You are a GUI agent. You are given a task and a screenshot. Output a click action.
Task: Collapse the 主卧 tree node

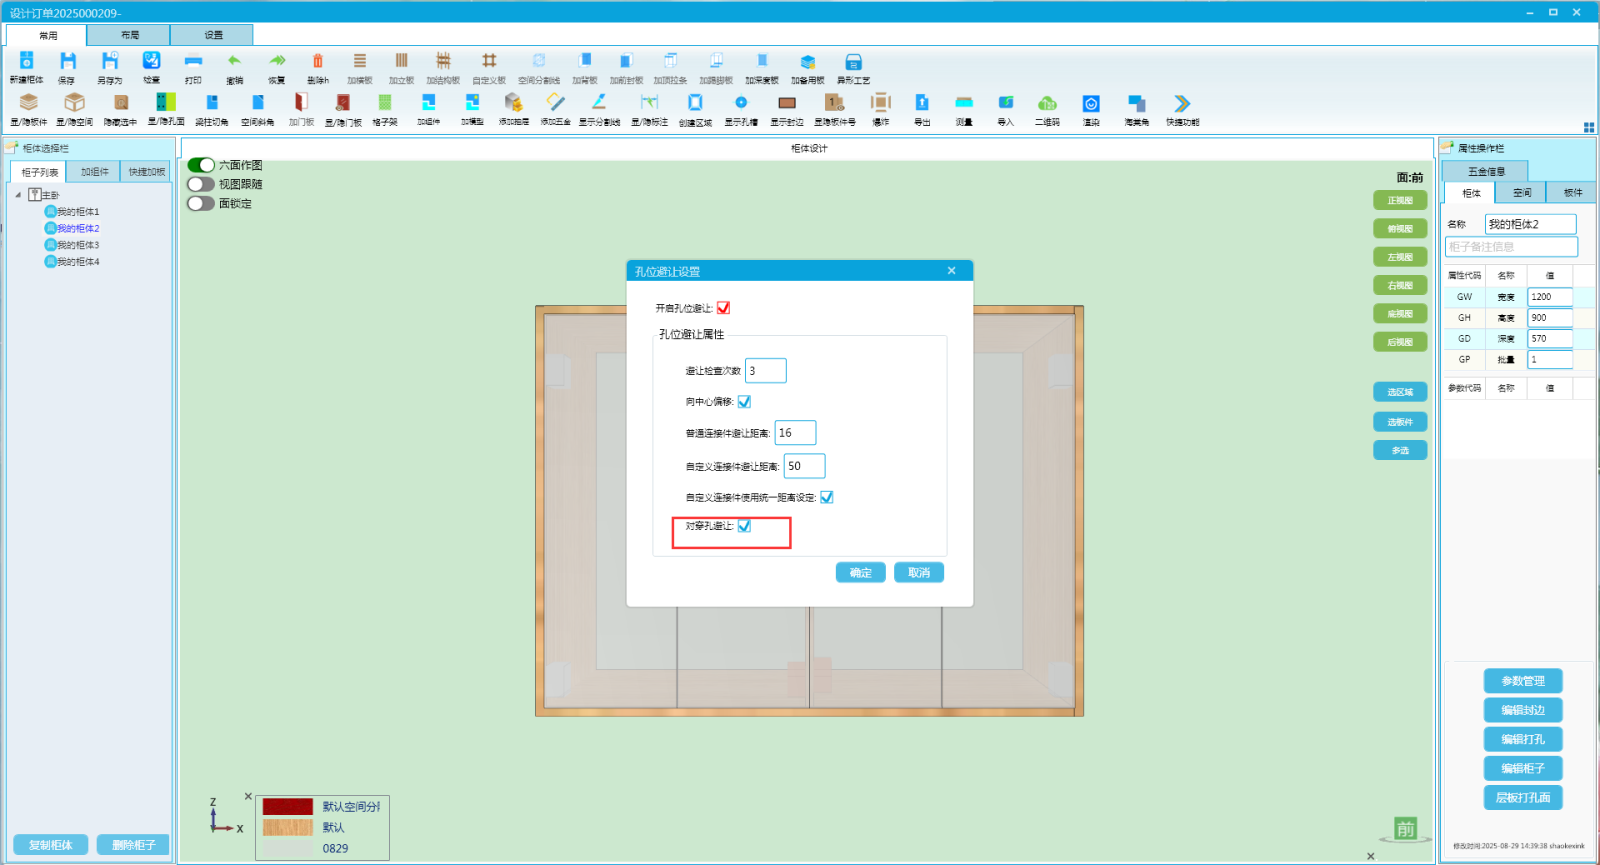click(18, 195)
